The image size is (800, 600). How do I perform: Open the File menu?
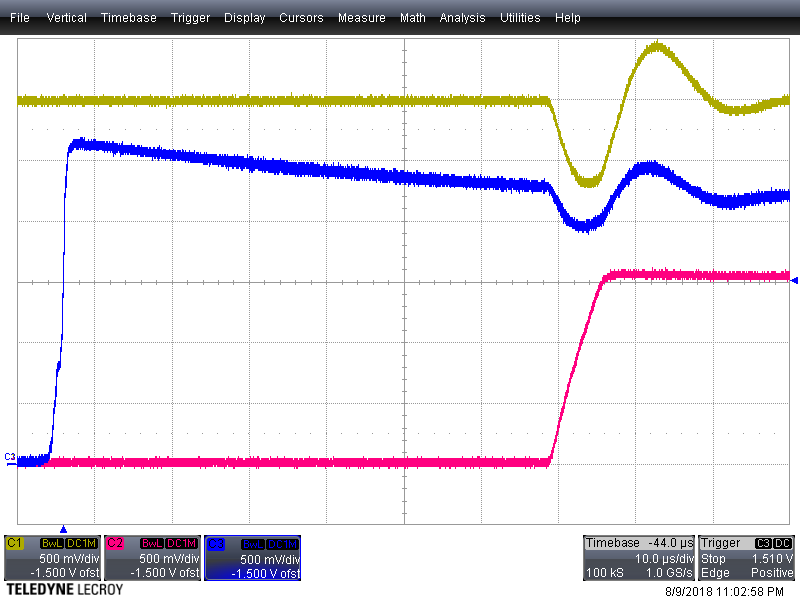(19, 18)
